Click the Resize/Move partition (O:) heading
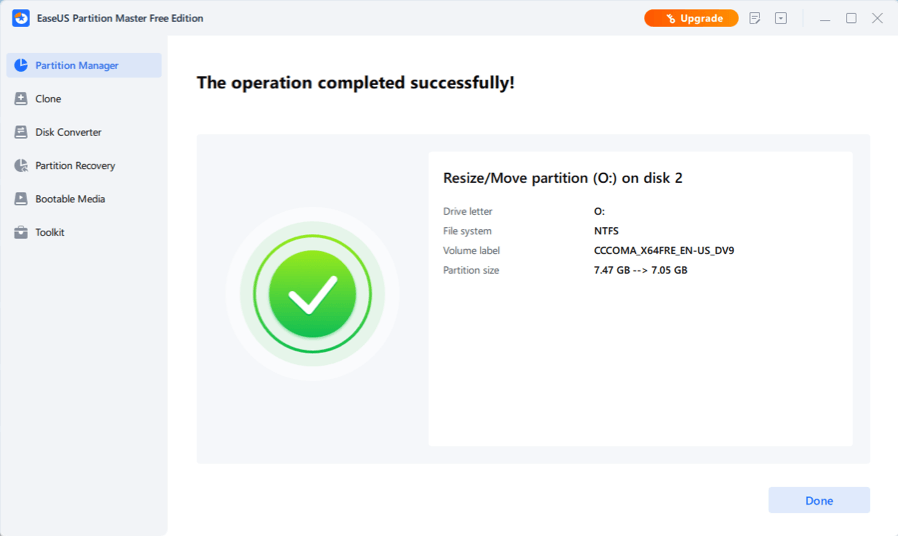The width and height of the screenshot is (898, 536). point(562,178)
